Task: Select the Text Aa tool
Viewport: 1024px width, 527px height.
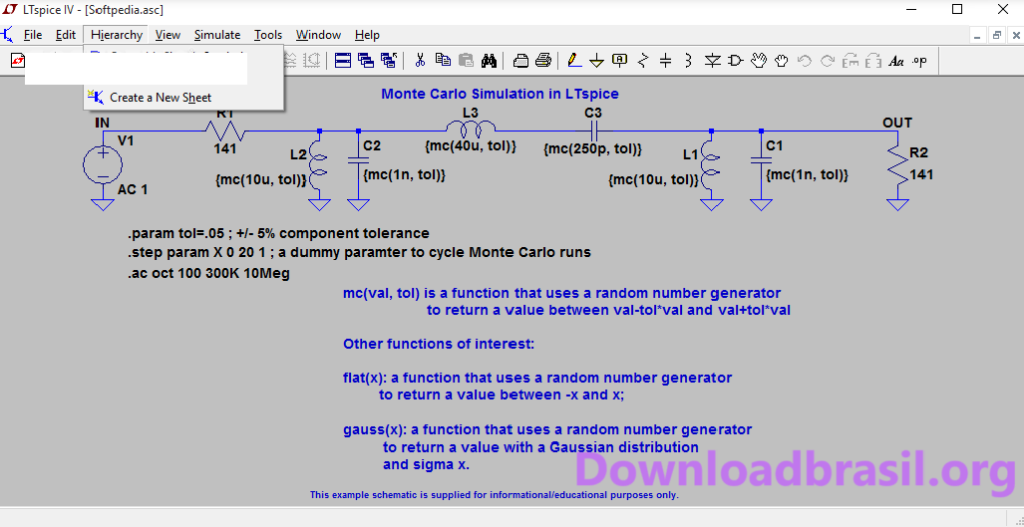Action: pyautogui.click(x=897, y=61)
